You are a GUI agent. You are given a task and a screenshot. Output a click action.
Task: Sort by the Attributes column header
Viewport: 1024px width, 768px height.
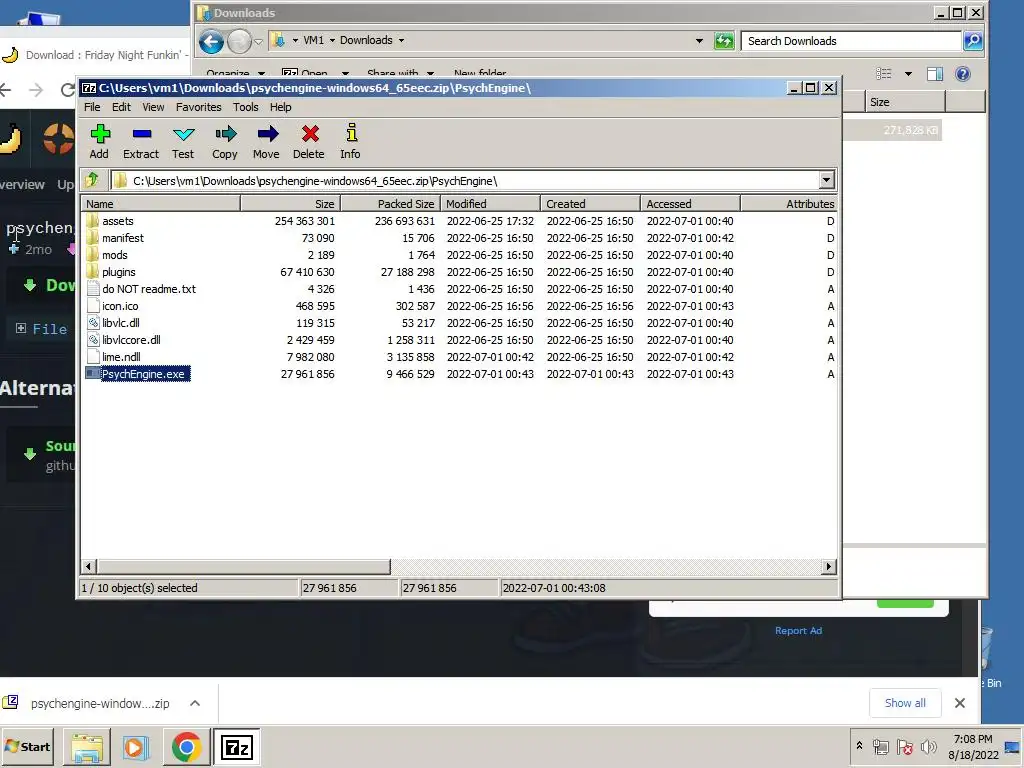coord(788,204)
